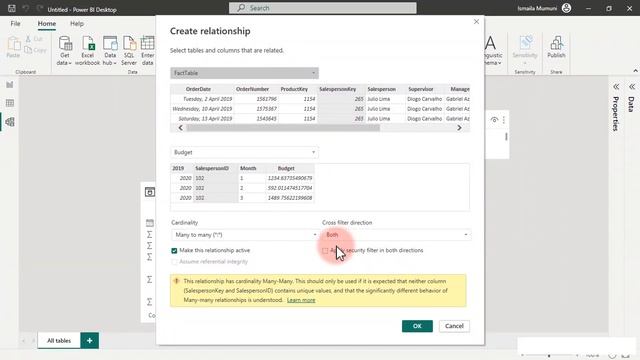Select the 2019 column header in Budget
This screenshot has width=640, height=360.
[x=178, y=168]
